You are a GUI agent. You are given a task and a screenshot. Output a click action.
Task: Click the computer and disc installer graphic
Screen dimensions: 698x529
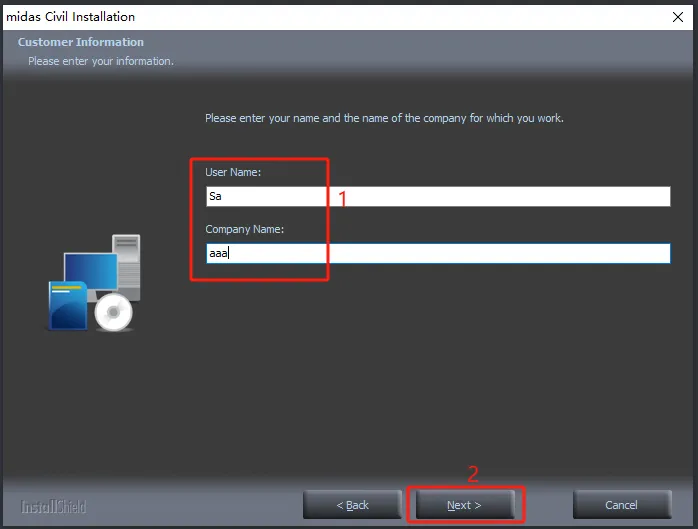(x=94, y=283)
